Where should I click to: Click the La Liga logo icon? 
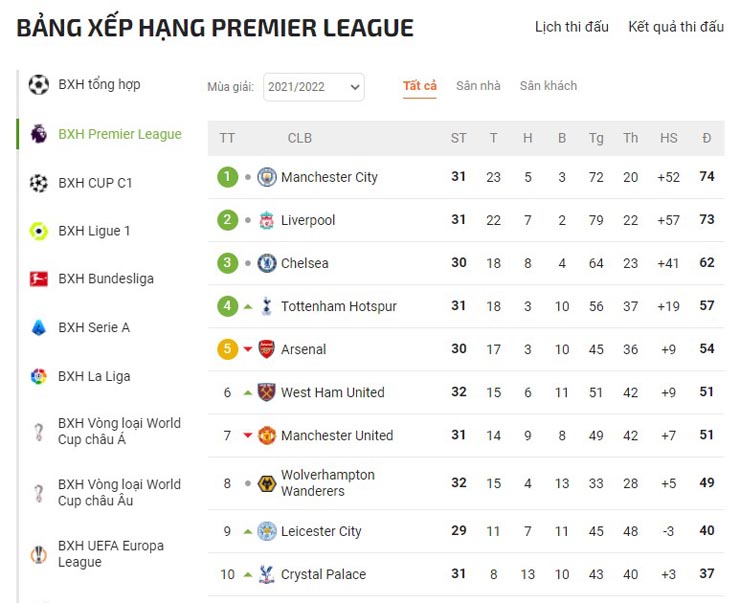pos(39,377)
